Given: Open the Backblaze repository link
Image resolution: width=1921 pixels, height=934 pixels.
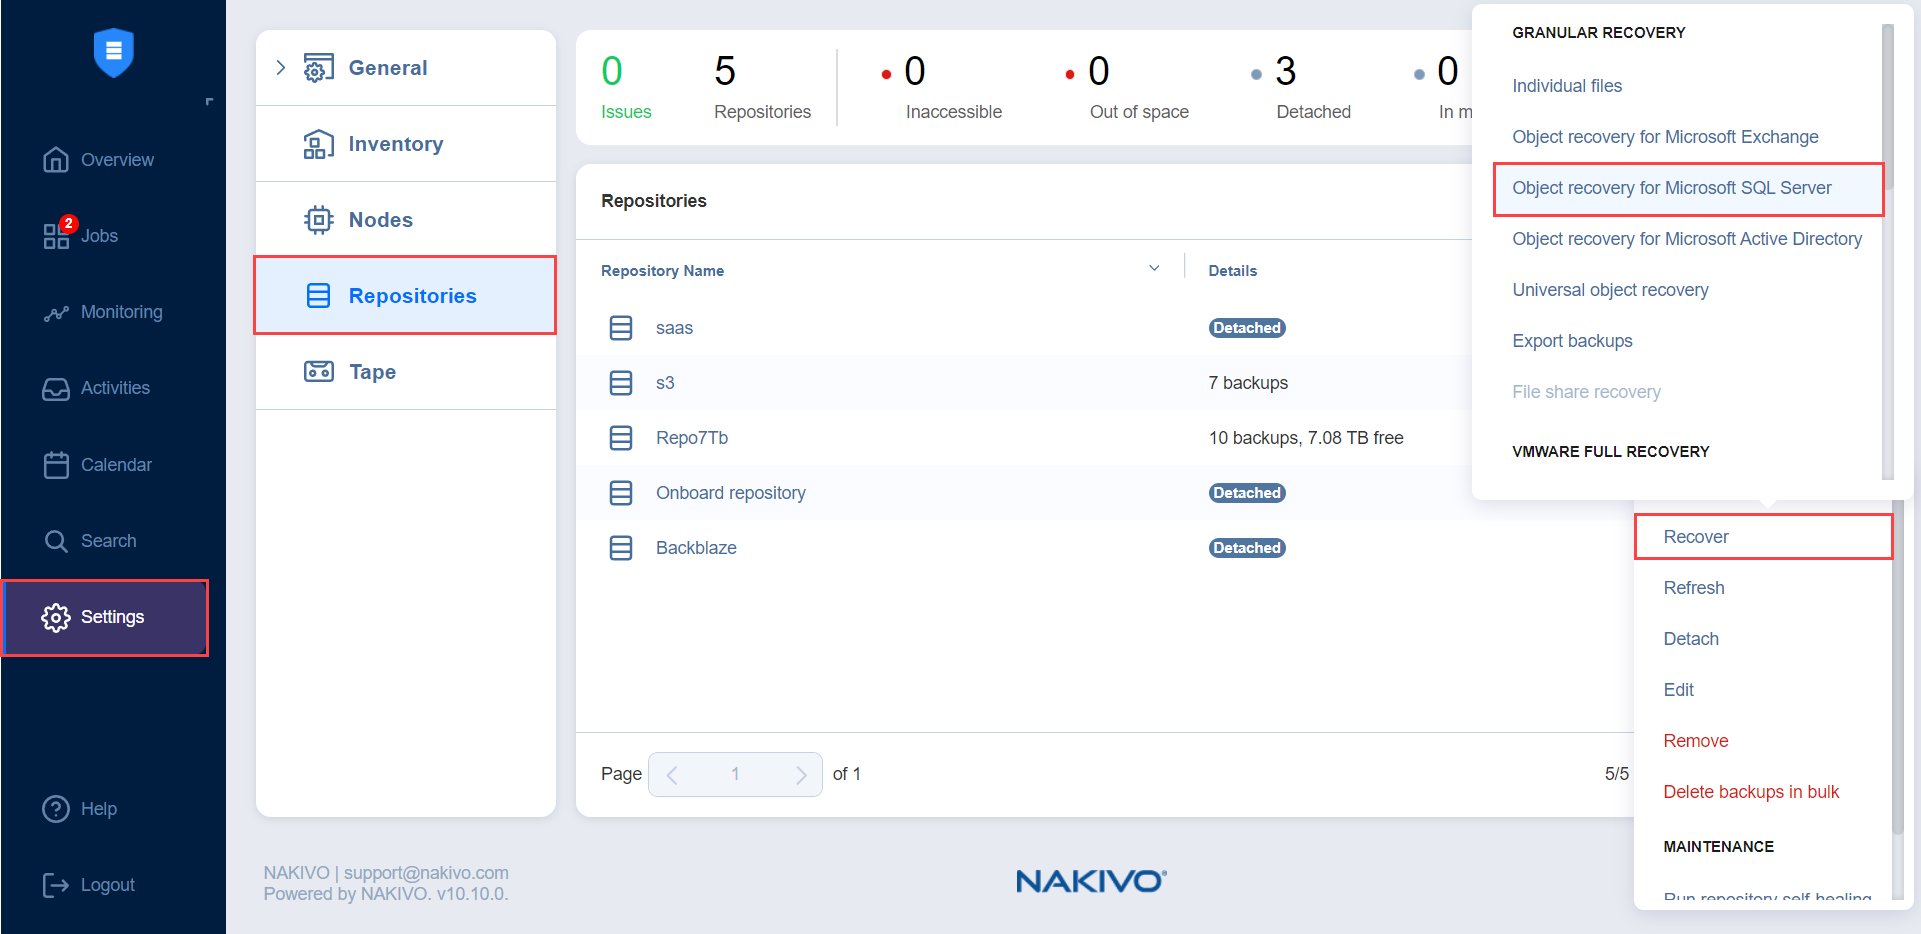Looking at the screenshot, I should coord(696,548).
